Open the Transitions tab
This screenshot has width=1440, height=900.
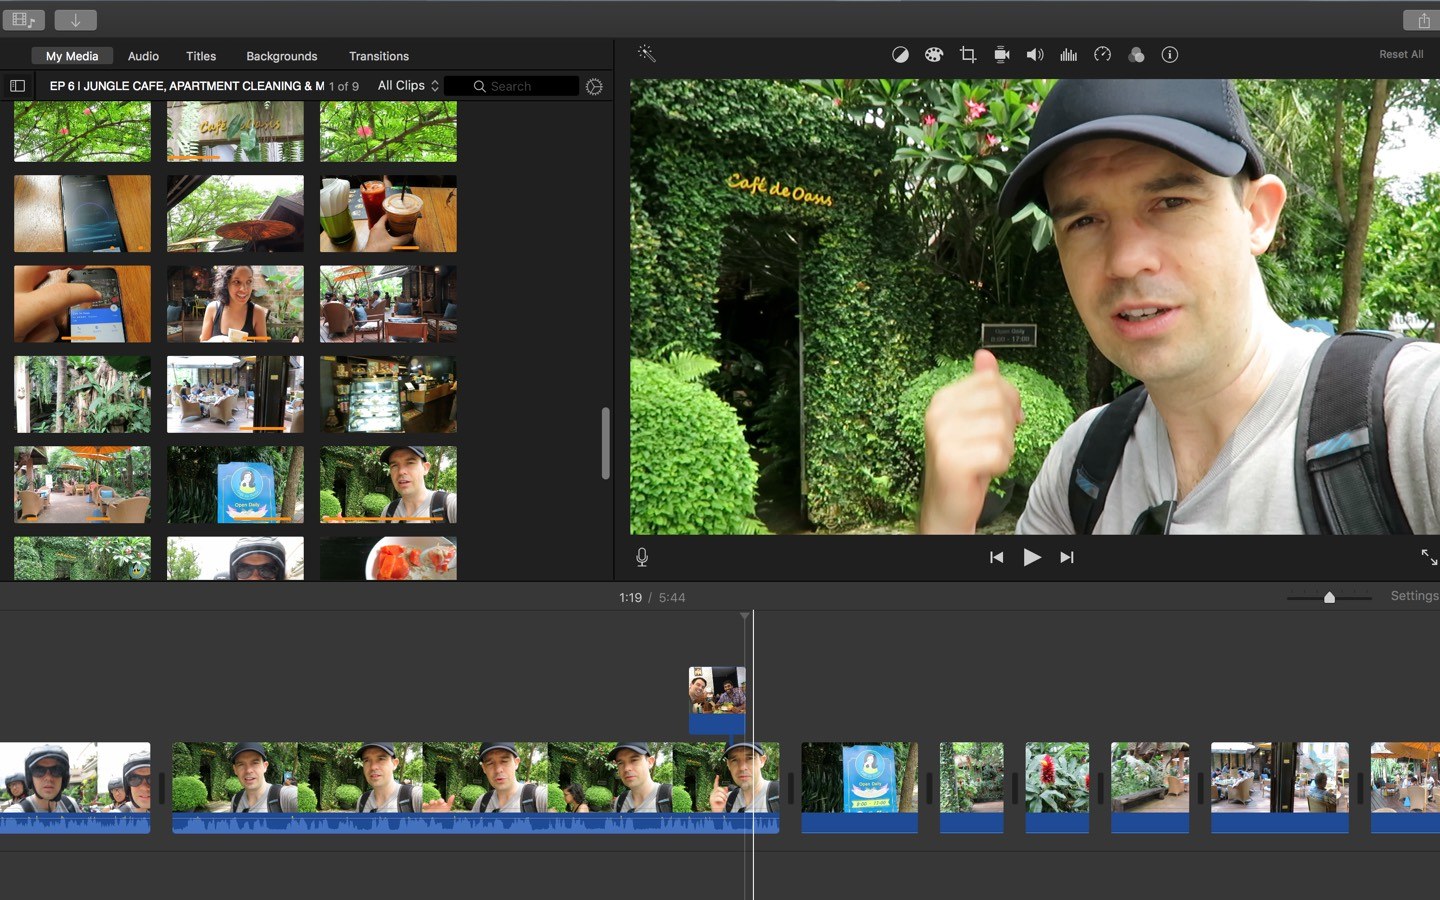pos(379,56)
